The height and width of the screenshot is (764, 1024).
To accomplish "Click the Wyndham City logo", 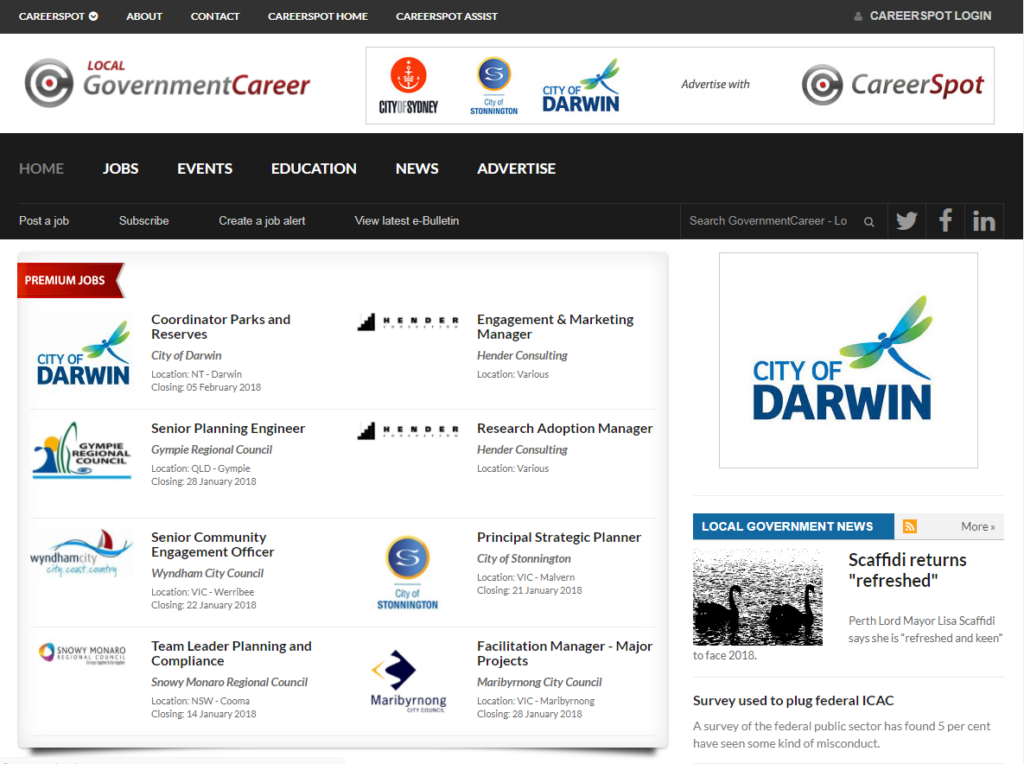I will [82, 553].
